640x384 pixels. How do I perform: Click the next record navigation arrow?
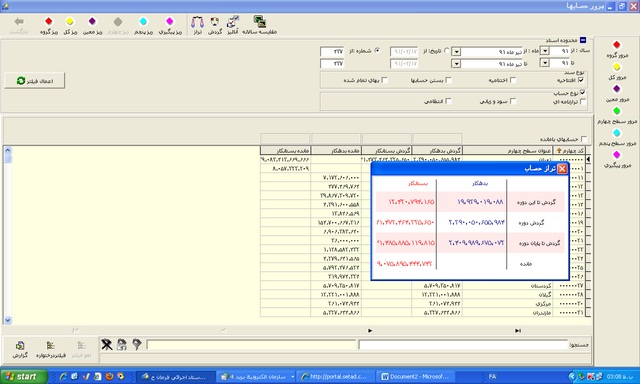pyautogui.click(x=370, y=331)
